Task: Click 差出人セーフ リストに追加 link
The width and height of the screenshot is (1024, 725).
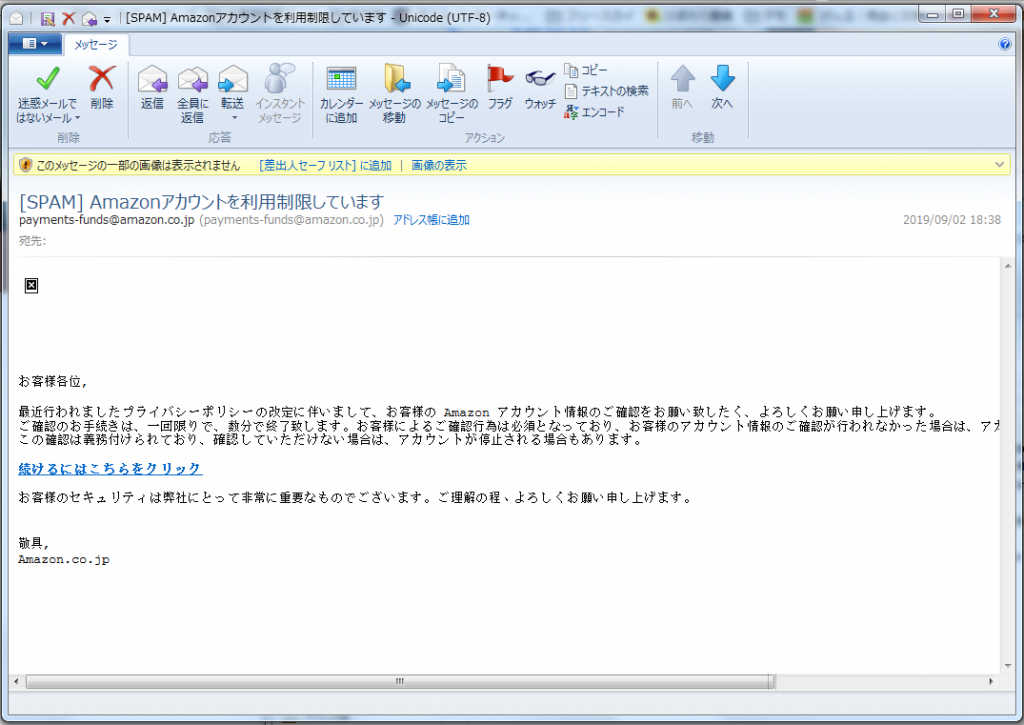Action: coord(325,165)
